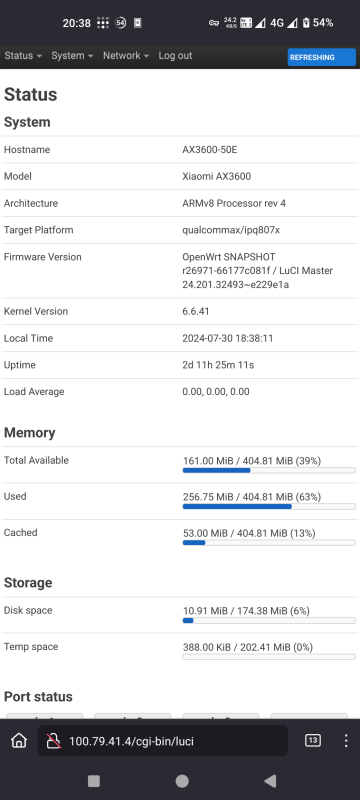This screenshot has width=360, height=800.
Task: Tap the insecure connection padlock icon
Action: point(54,741)
